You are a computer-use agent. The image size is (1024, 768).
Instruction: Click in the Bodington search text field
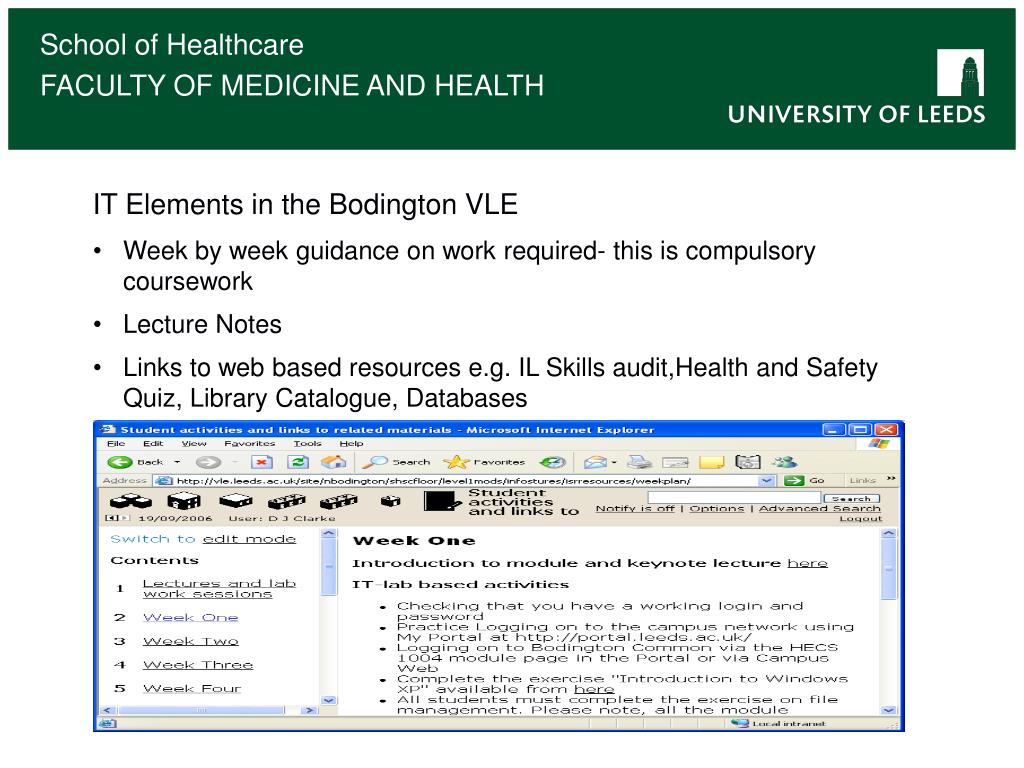[733, 498]
